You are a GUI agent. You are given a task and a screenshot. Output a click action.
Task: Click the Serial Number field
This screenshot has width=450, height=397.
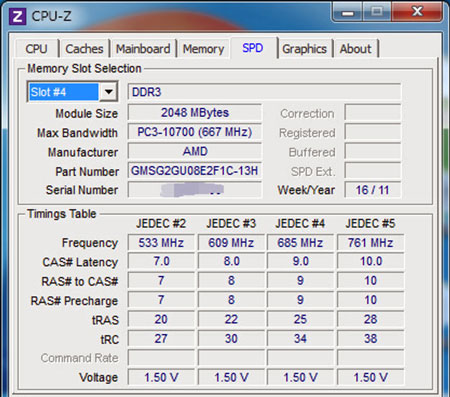195,190
